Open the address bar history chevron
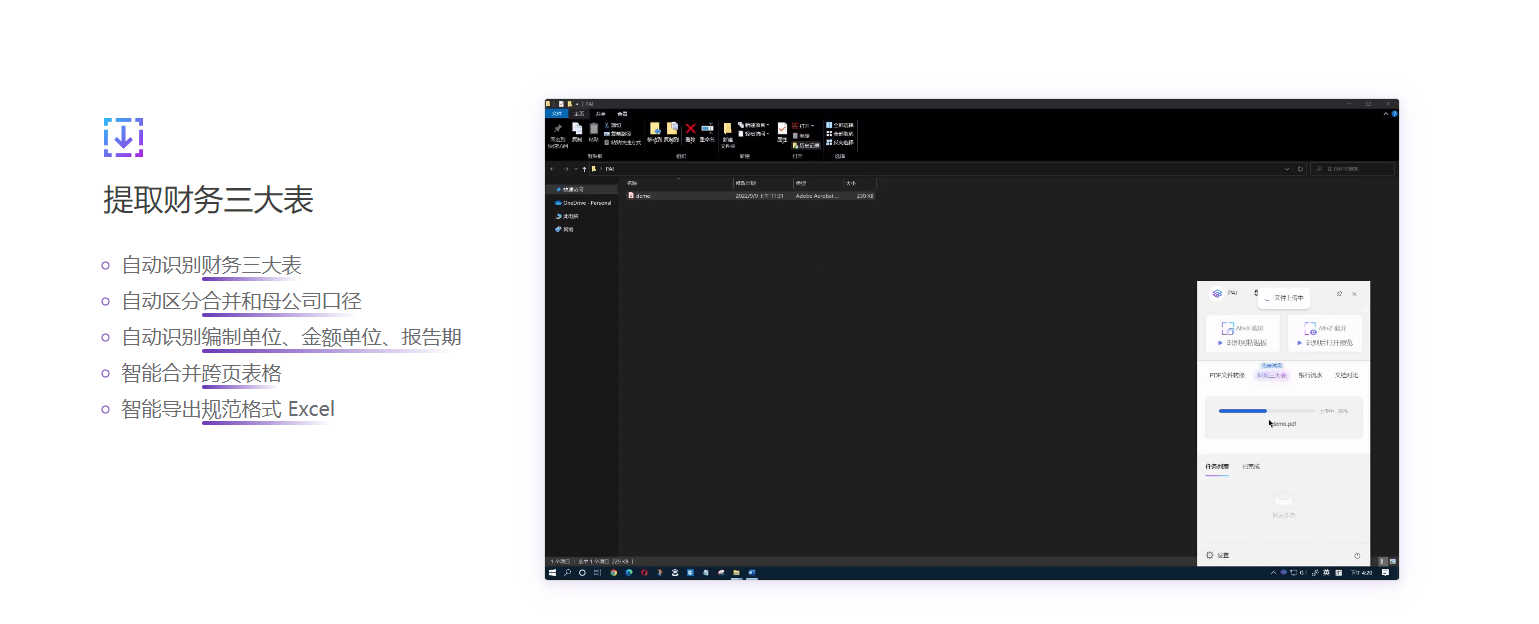Image resolution: width=1539 pixels, height=624 pixels. [x=1287, y=169]
